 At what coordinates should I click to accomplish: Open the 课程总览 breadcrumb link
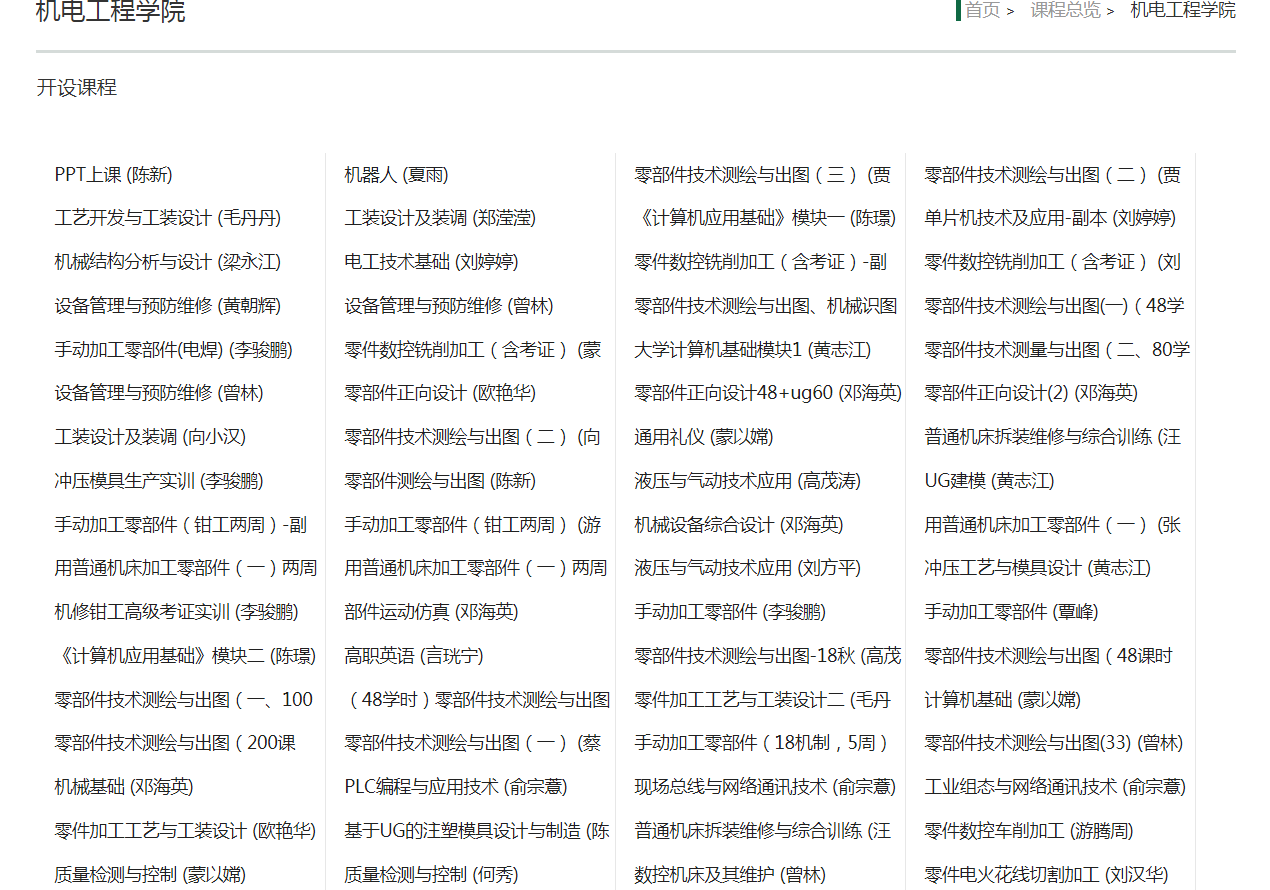click(x=1066, y=11)
